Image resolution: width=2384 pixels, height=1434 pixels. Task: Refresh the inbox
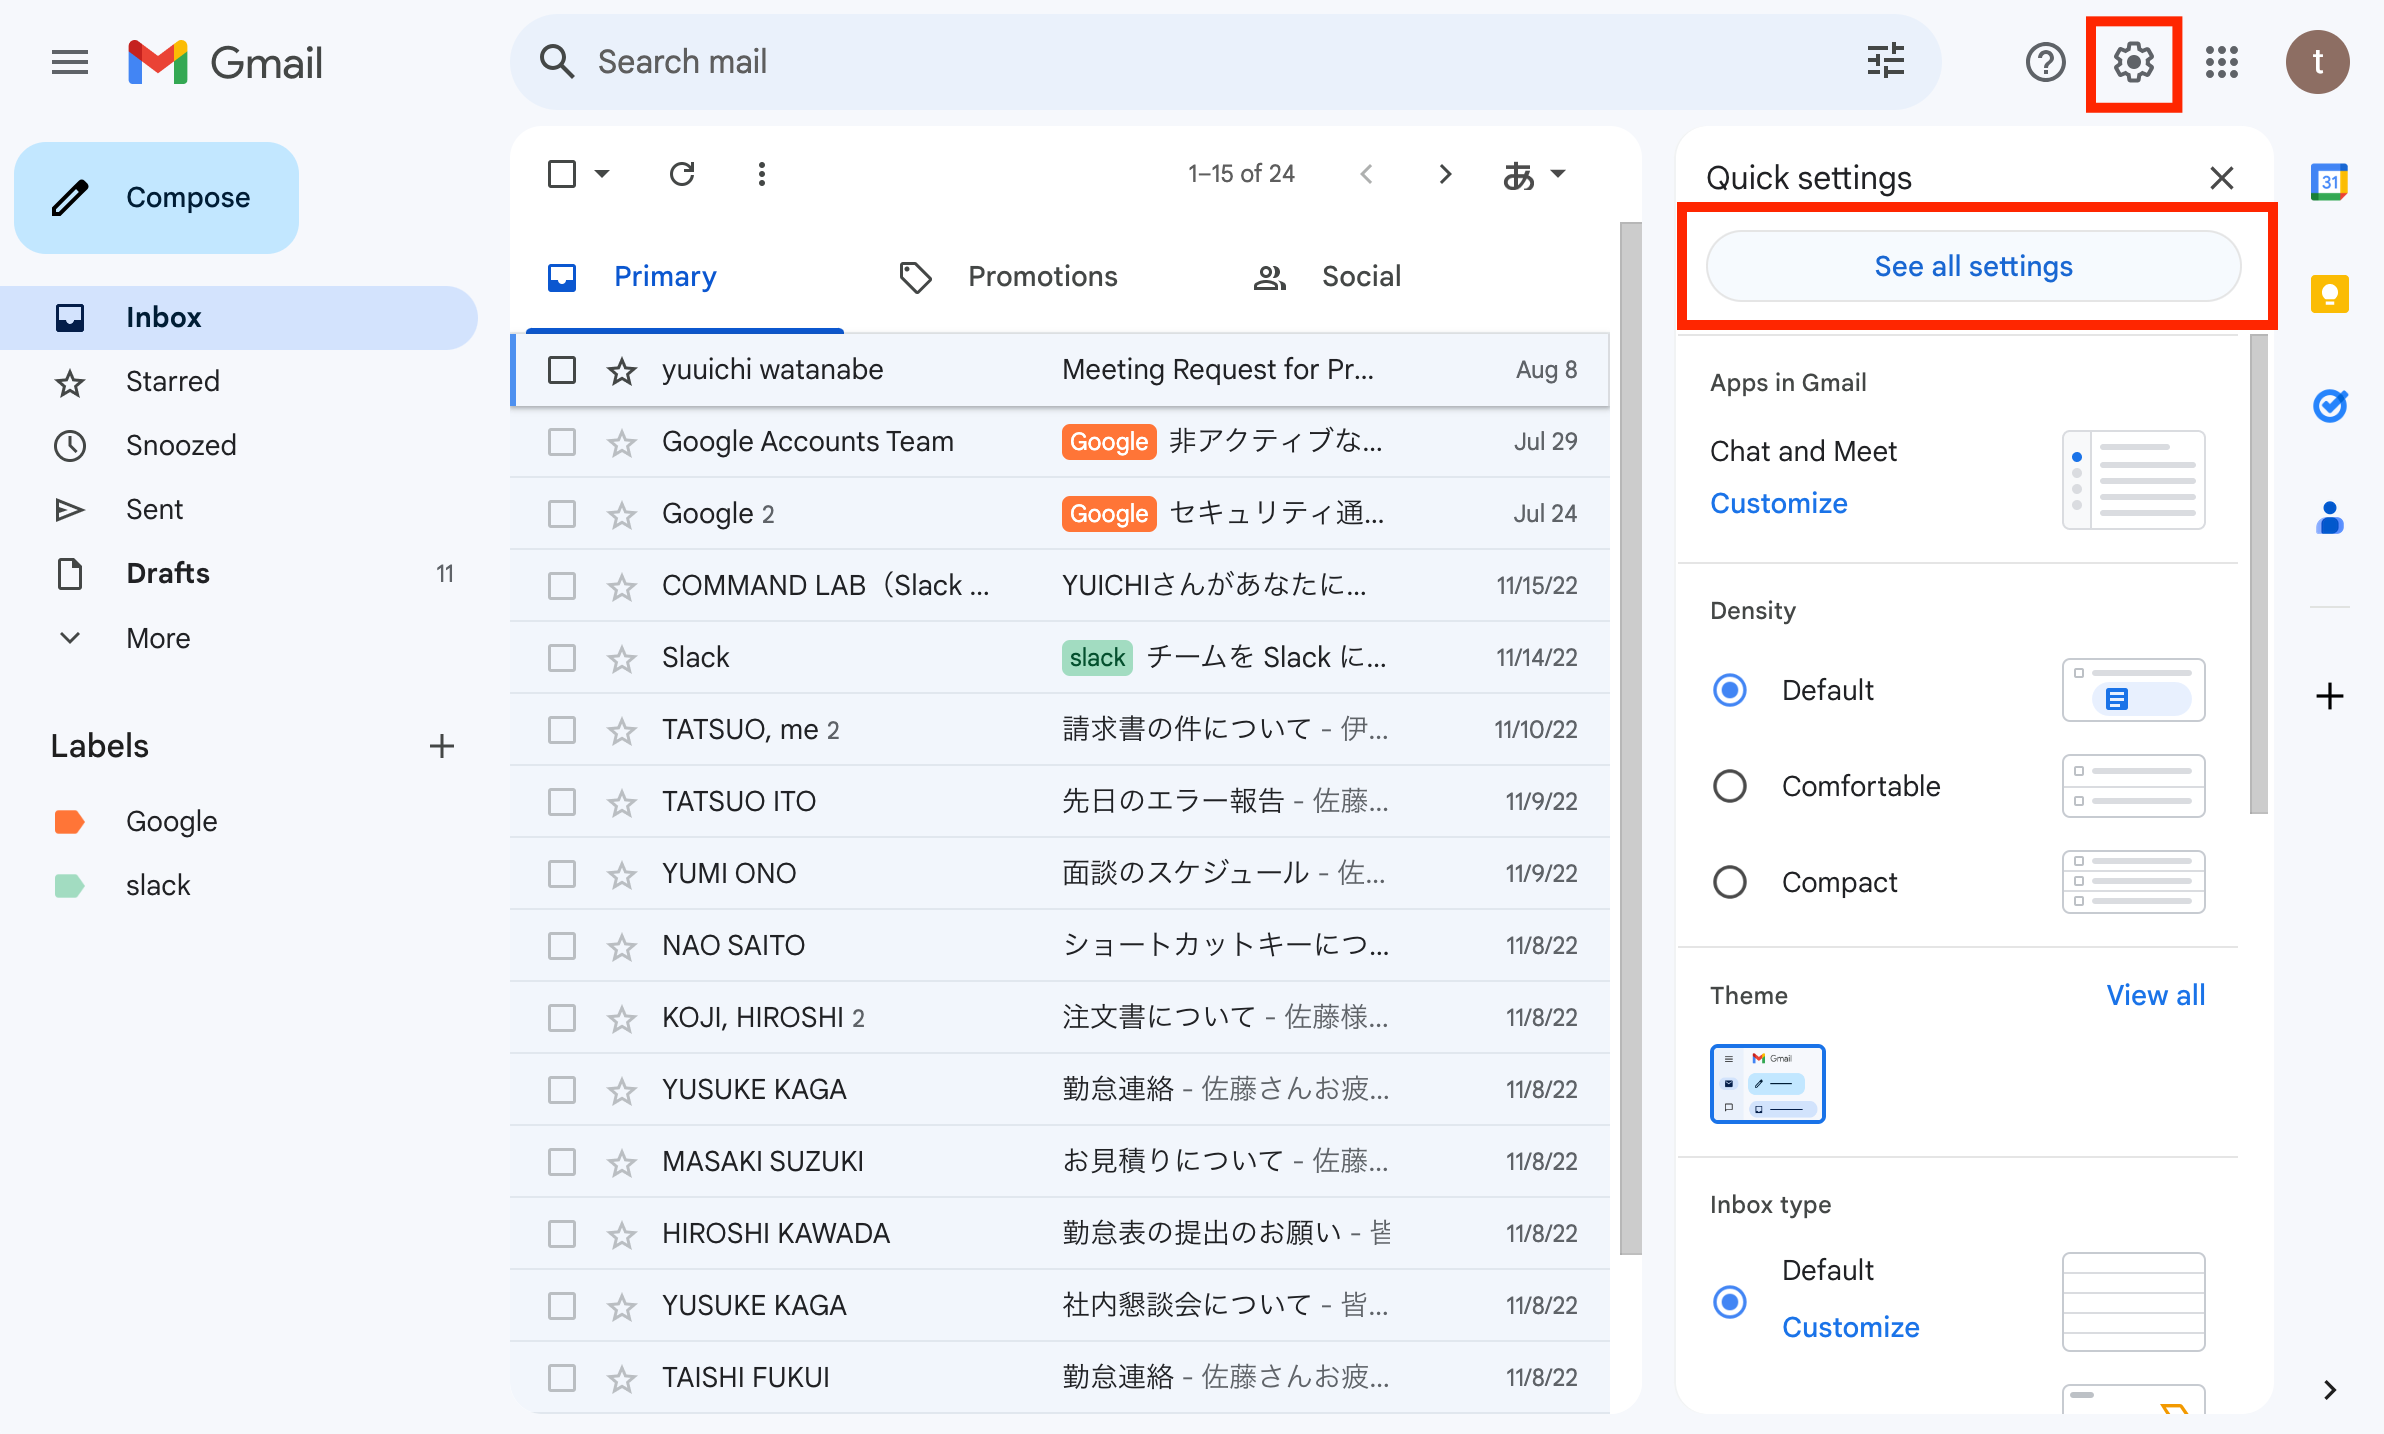[x=682, y=174]
